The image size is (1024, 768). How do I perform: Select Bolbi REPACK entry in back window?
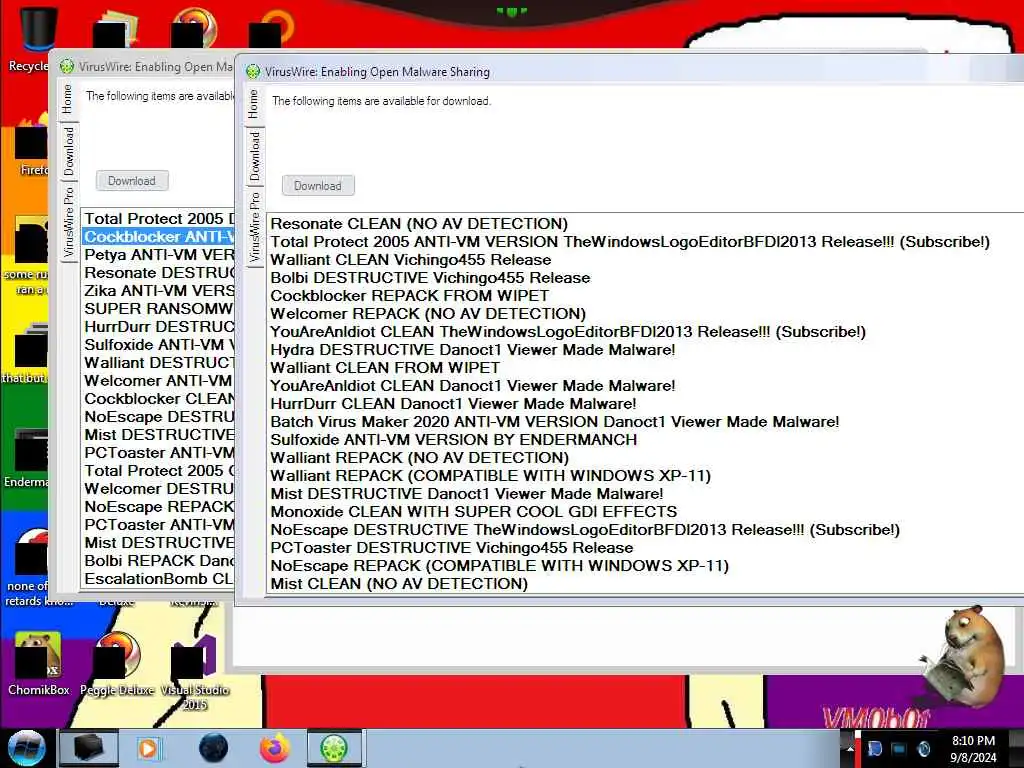tap(159, 561)
